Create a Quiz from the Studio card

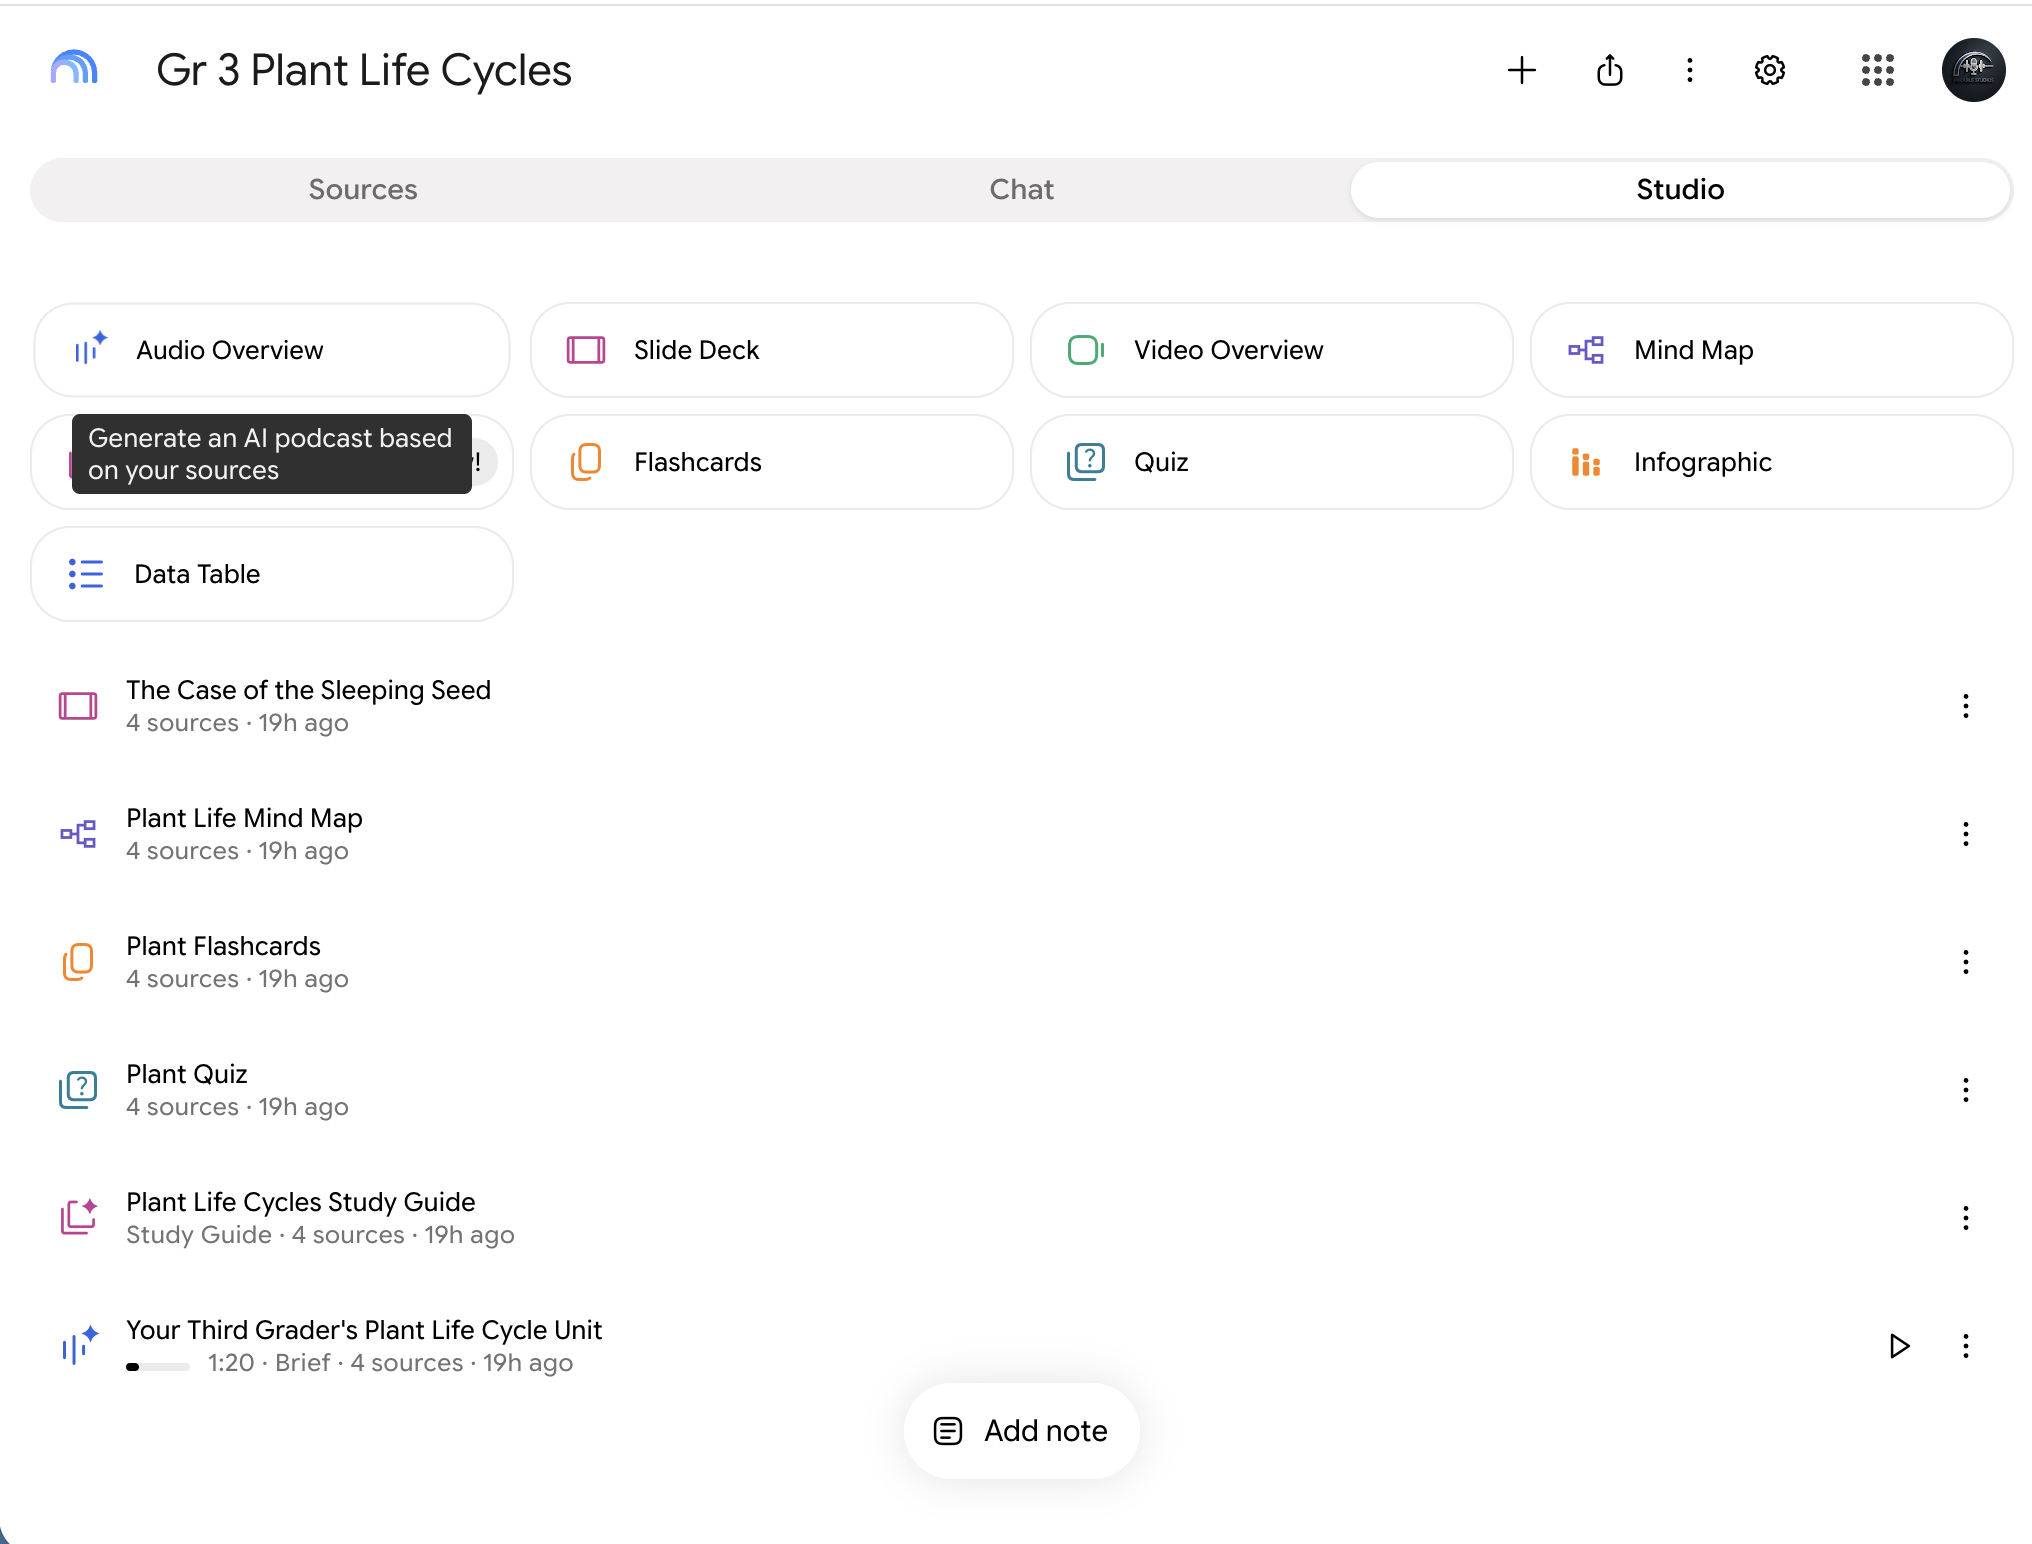point(1272,462)
